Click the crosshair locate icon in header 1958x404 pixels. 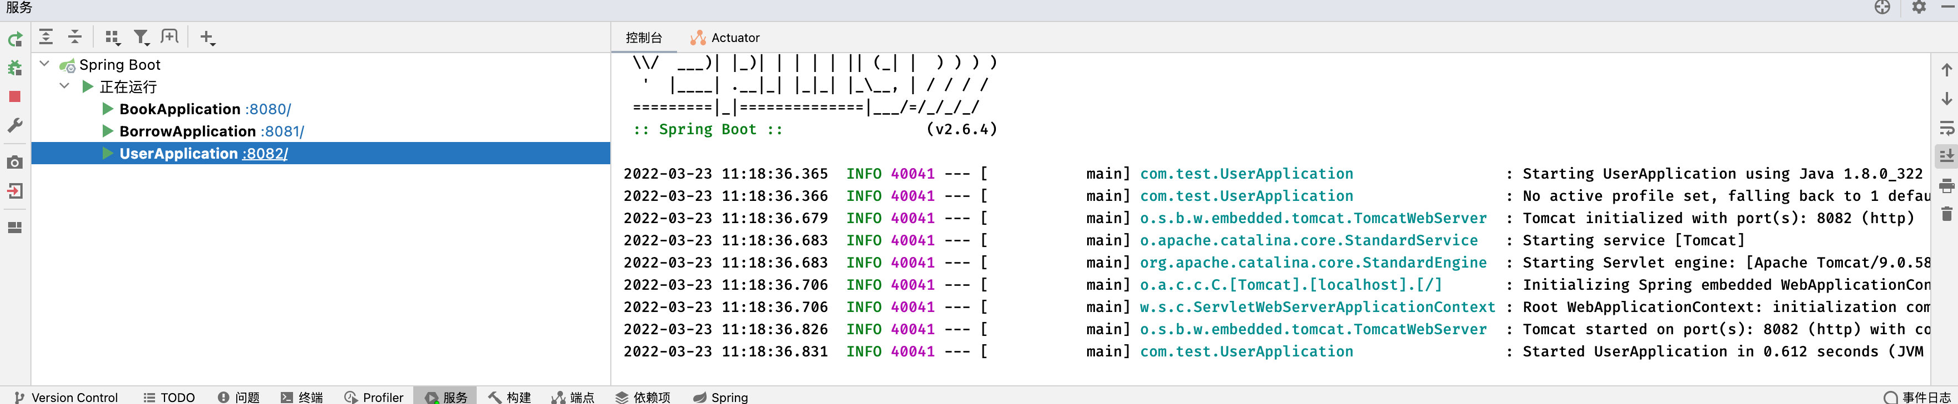tap(1882, 7)
